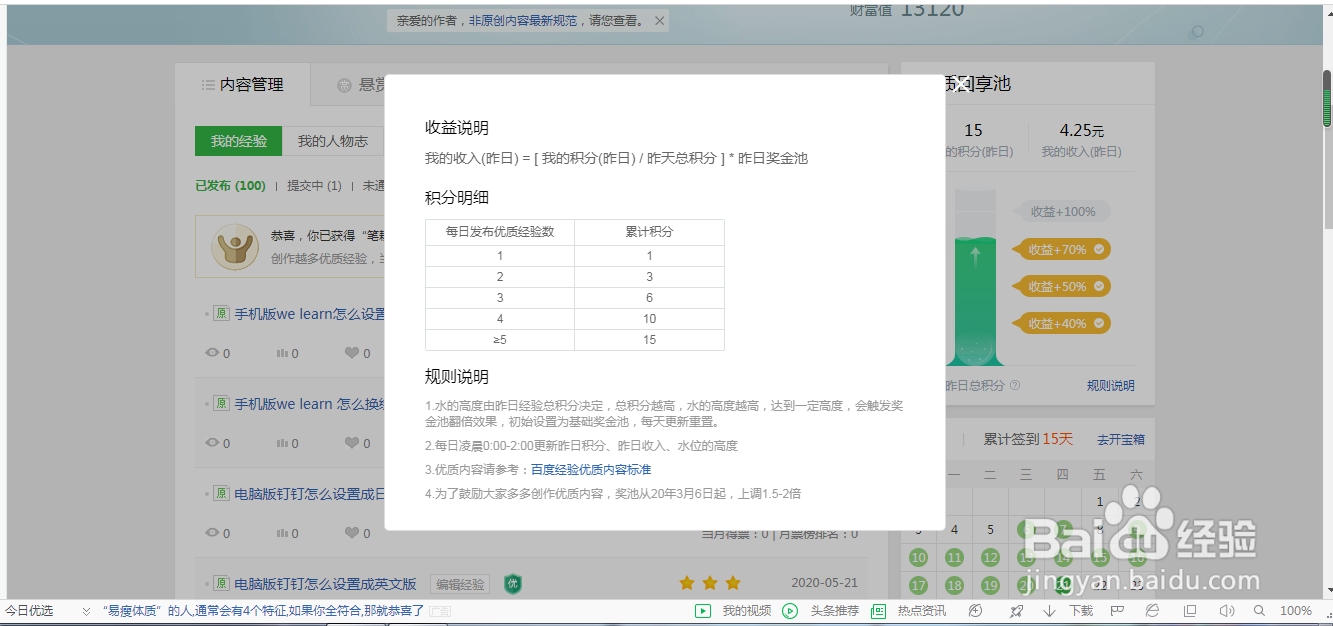
Task: Click the 优 quality badge beside 编辑经验
Action: (x=513, y=583)
